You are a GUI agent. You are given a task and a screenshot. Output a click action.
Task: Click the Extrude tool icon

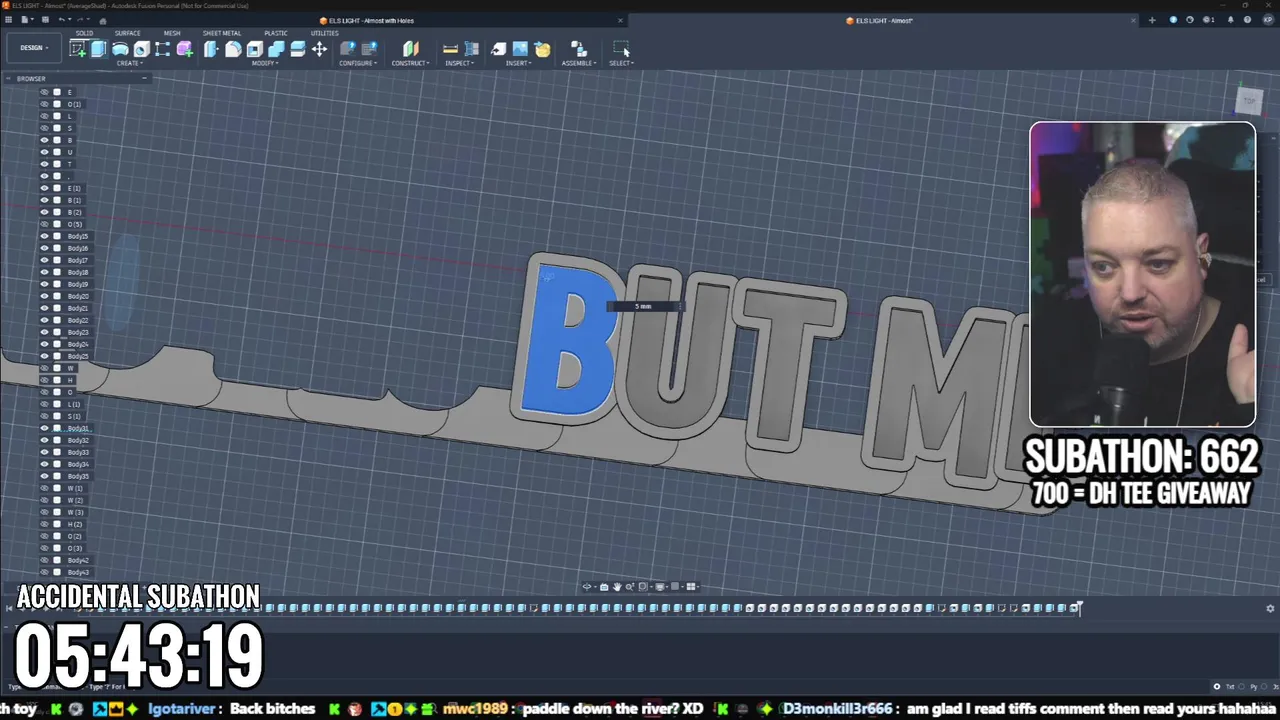tap(99, 49)
